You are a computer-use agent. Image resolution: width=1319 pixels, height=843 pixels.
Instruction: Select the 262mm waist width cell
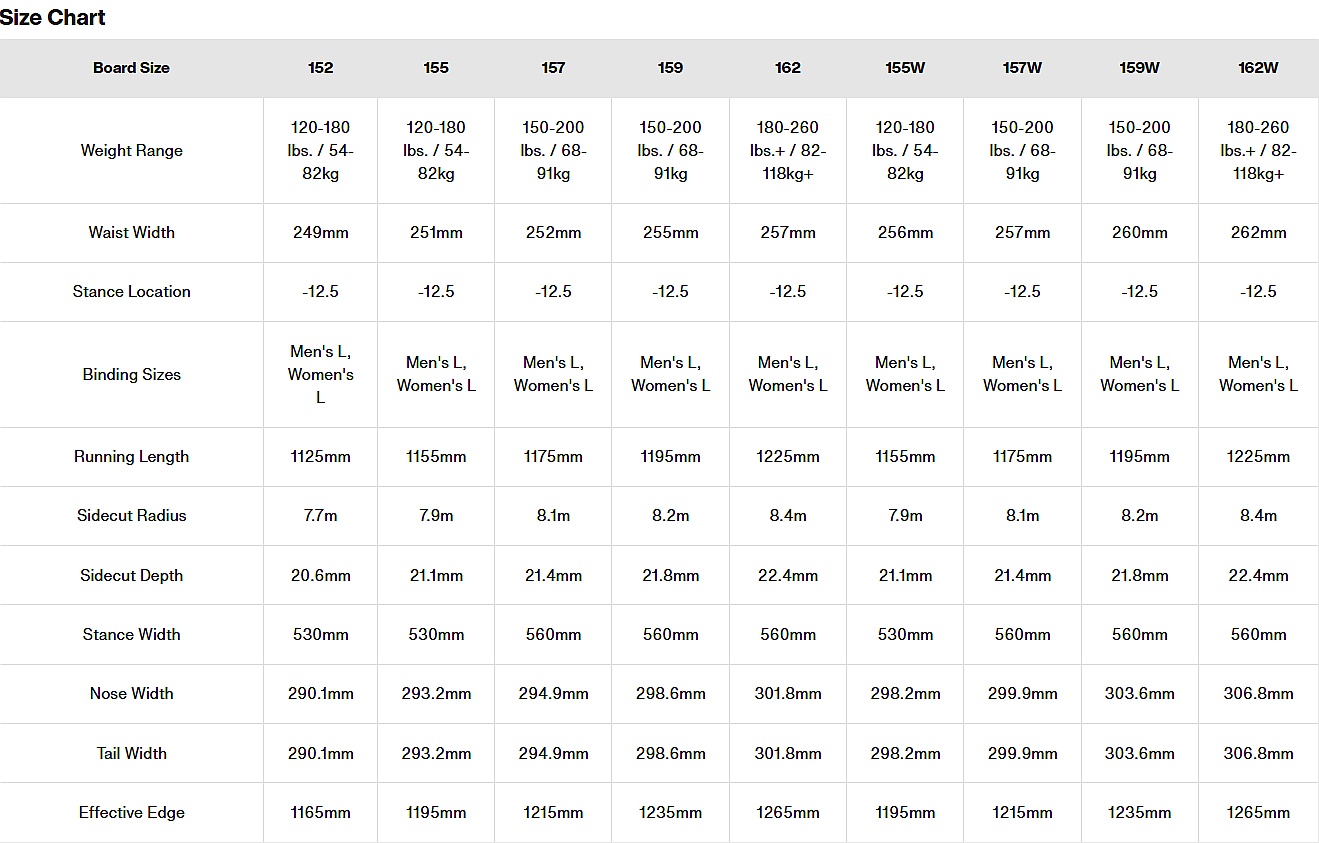[x=1258, y=232]
